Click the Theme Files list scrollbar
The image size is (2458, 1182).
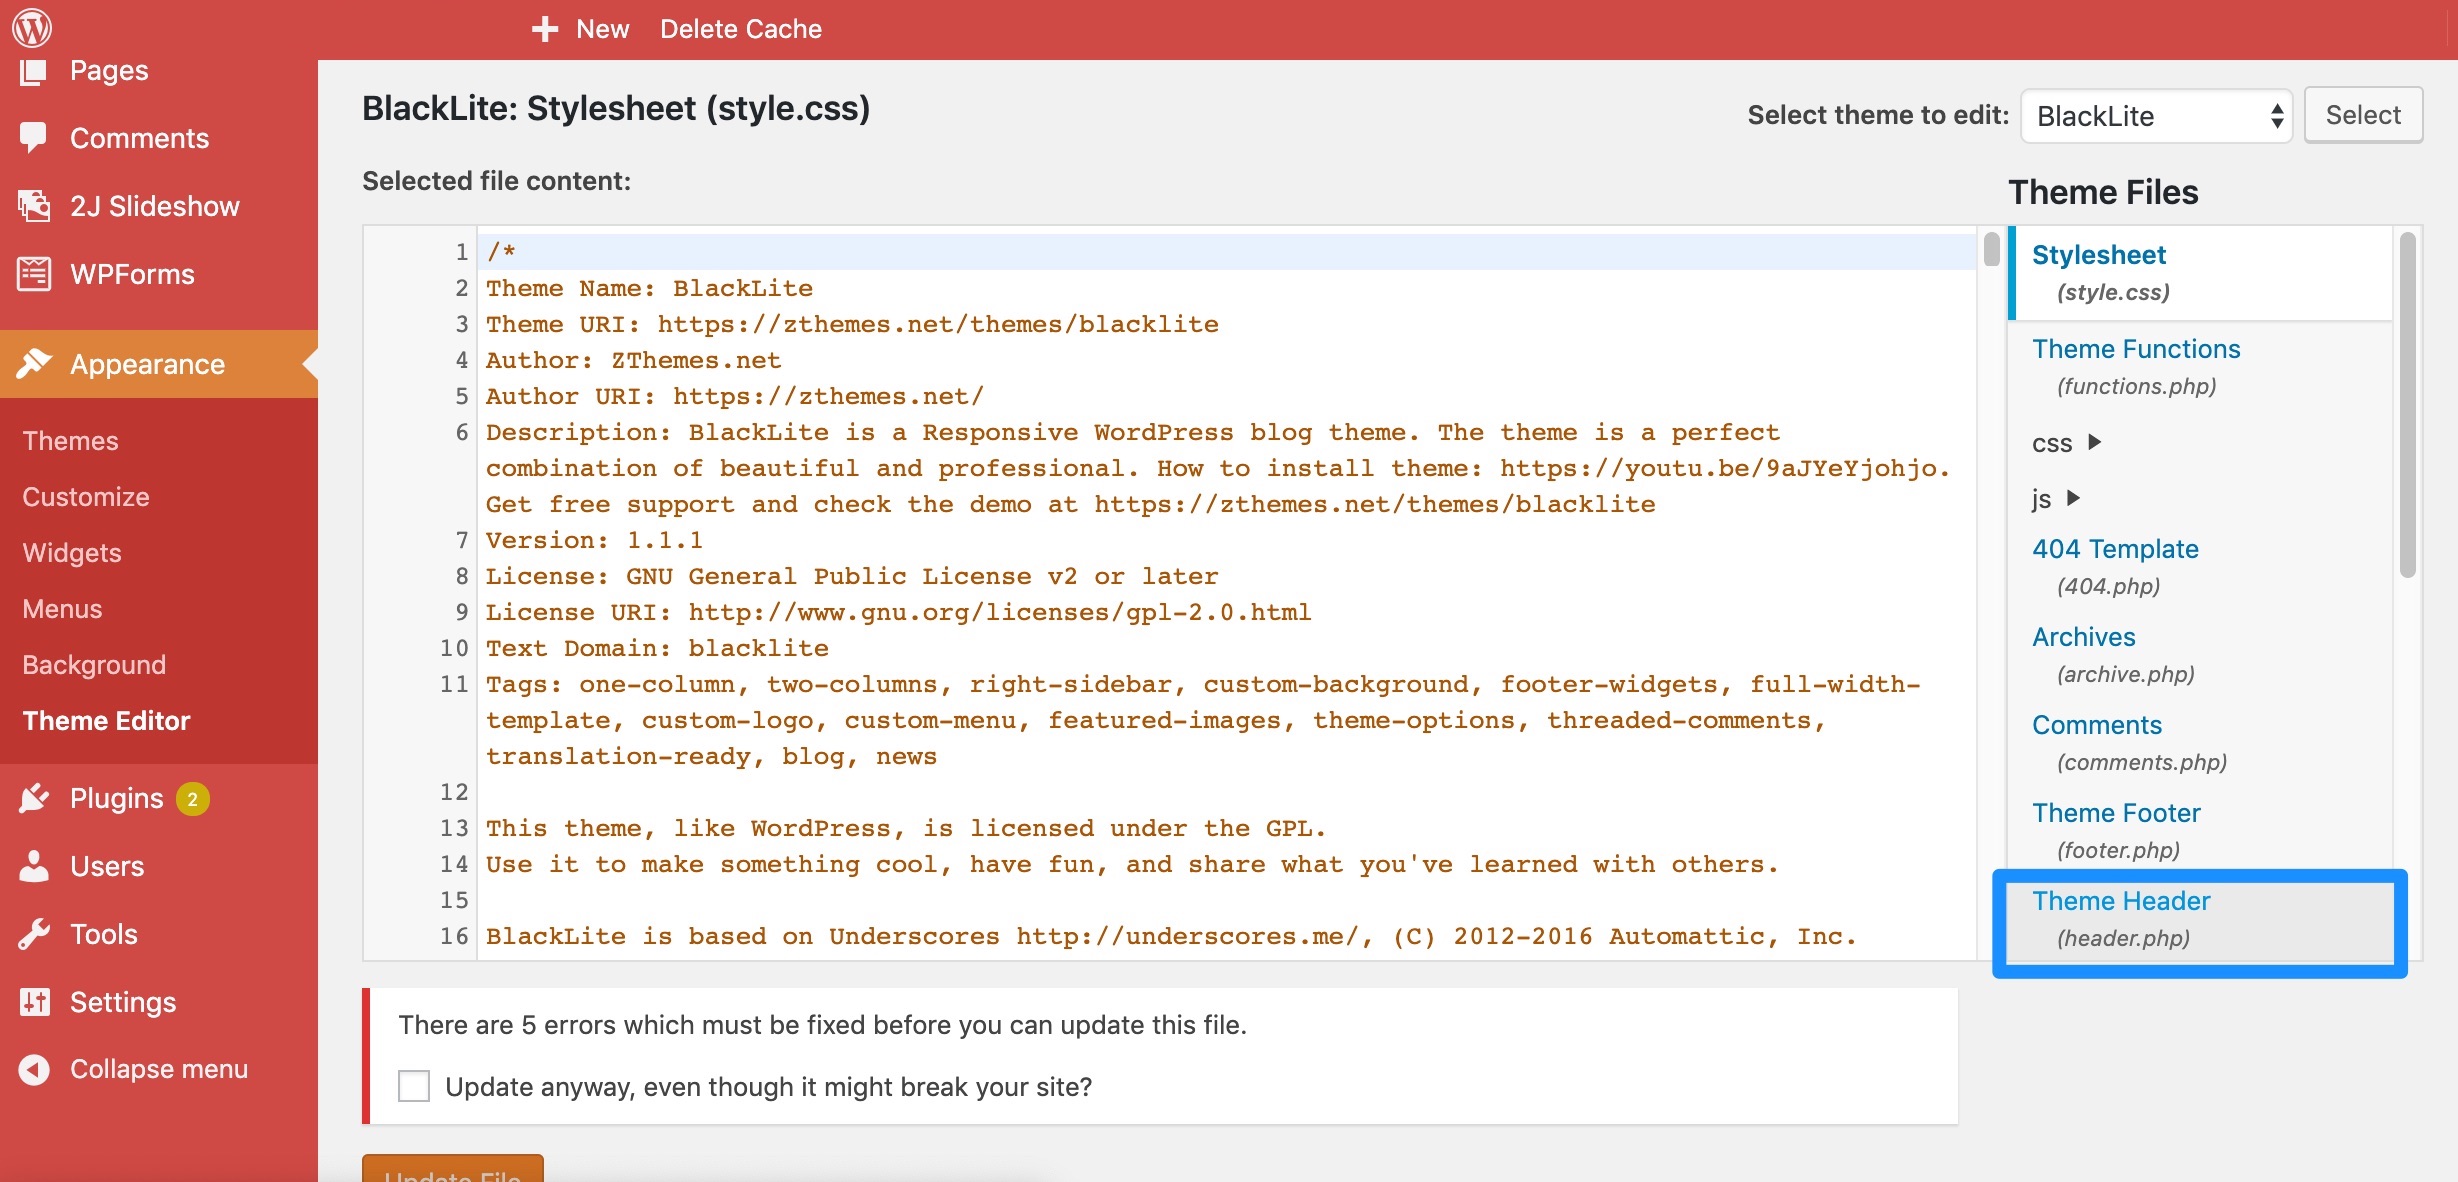pyautogui.click(x=2407, y=405)
